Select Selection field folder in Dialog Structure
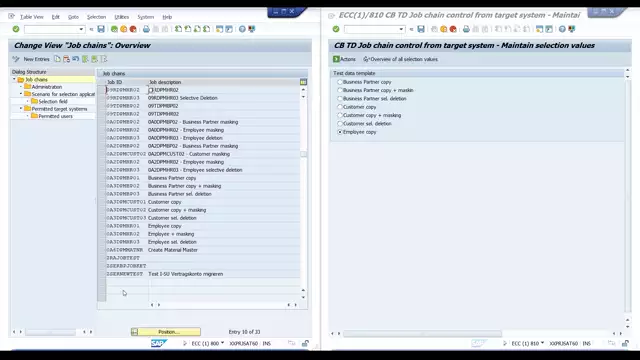This screenshot has height=360, width=640. coord(49,101)
